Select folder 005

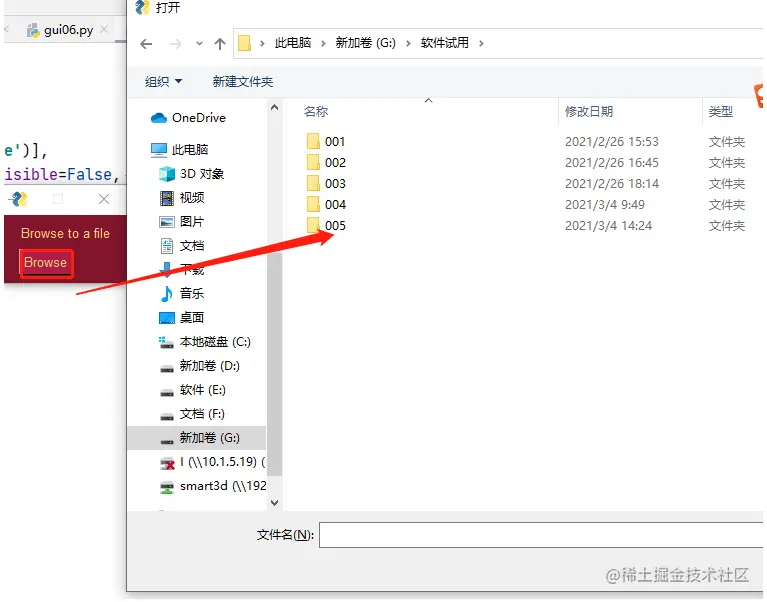point(335,226)
